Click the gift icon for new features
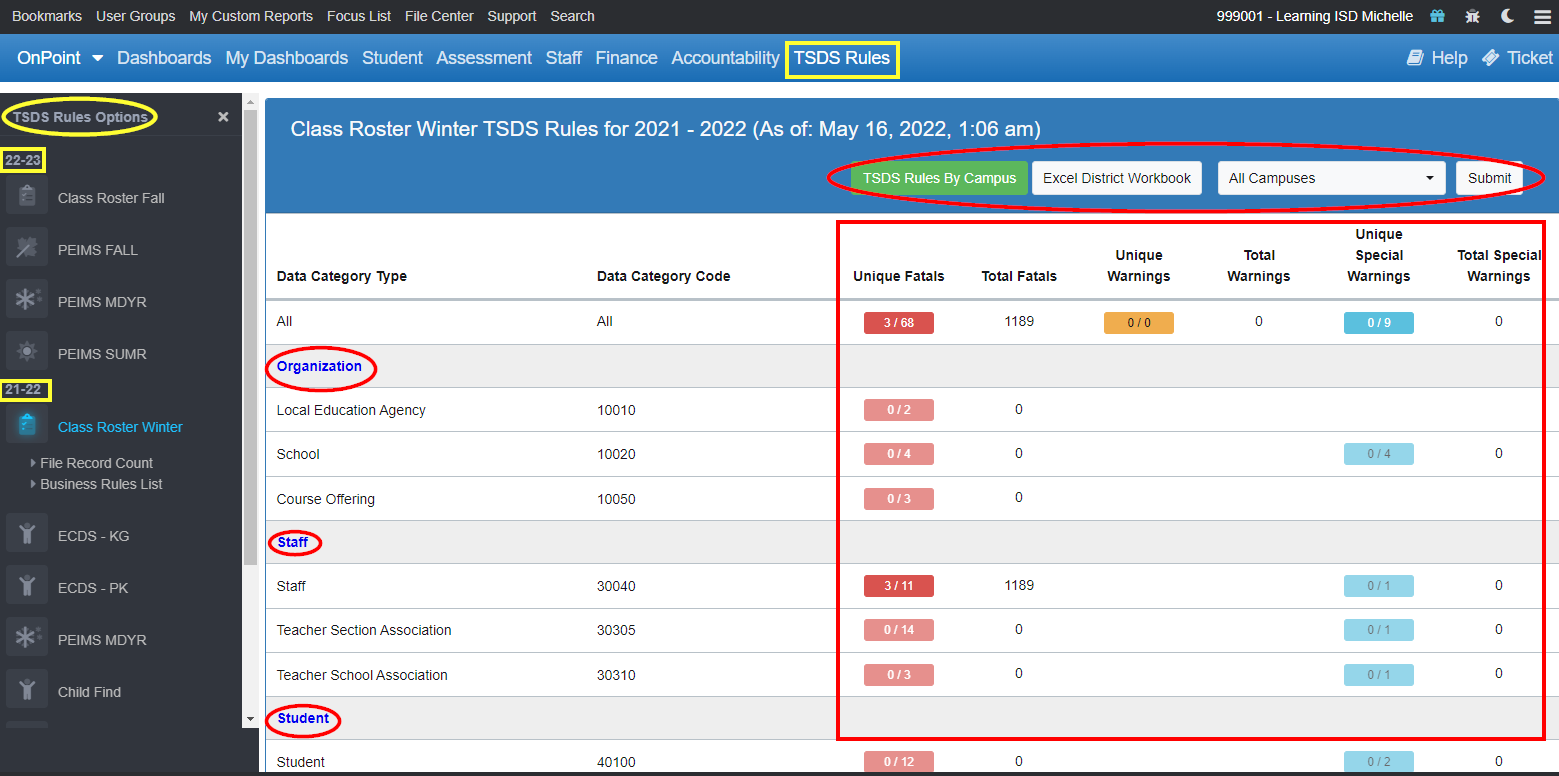The height and width of the screenshot is (776, 1559). point(1437,16)
